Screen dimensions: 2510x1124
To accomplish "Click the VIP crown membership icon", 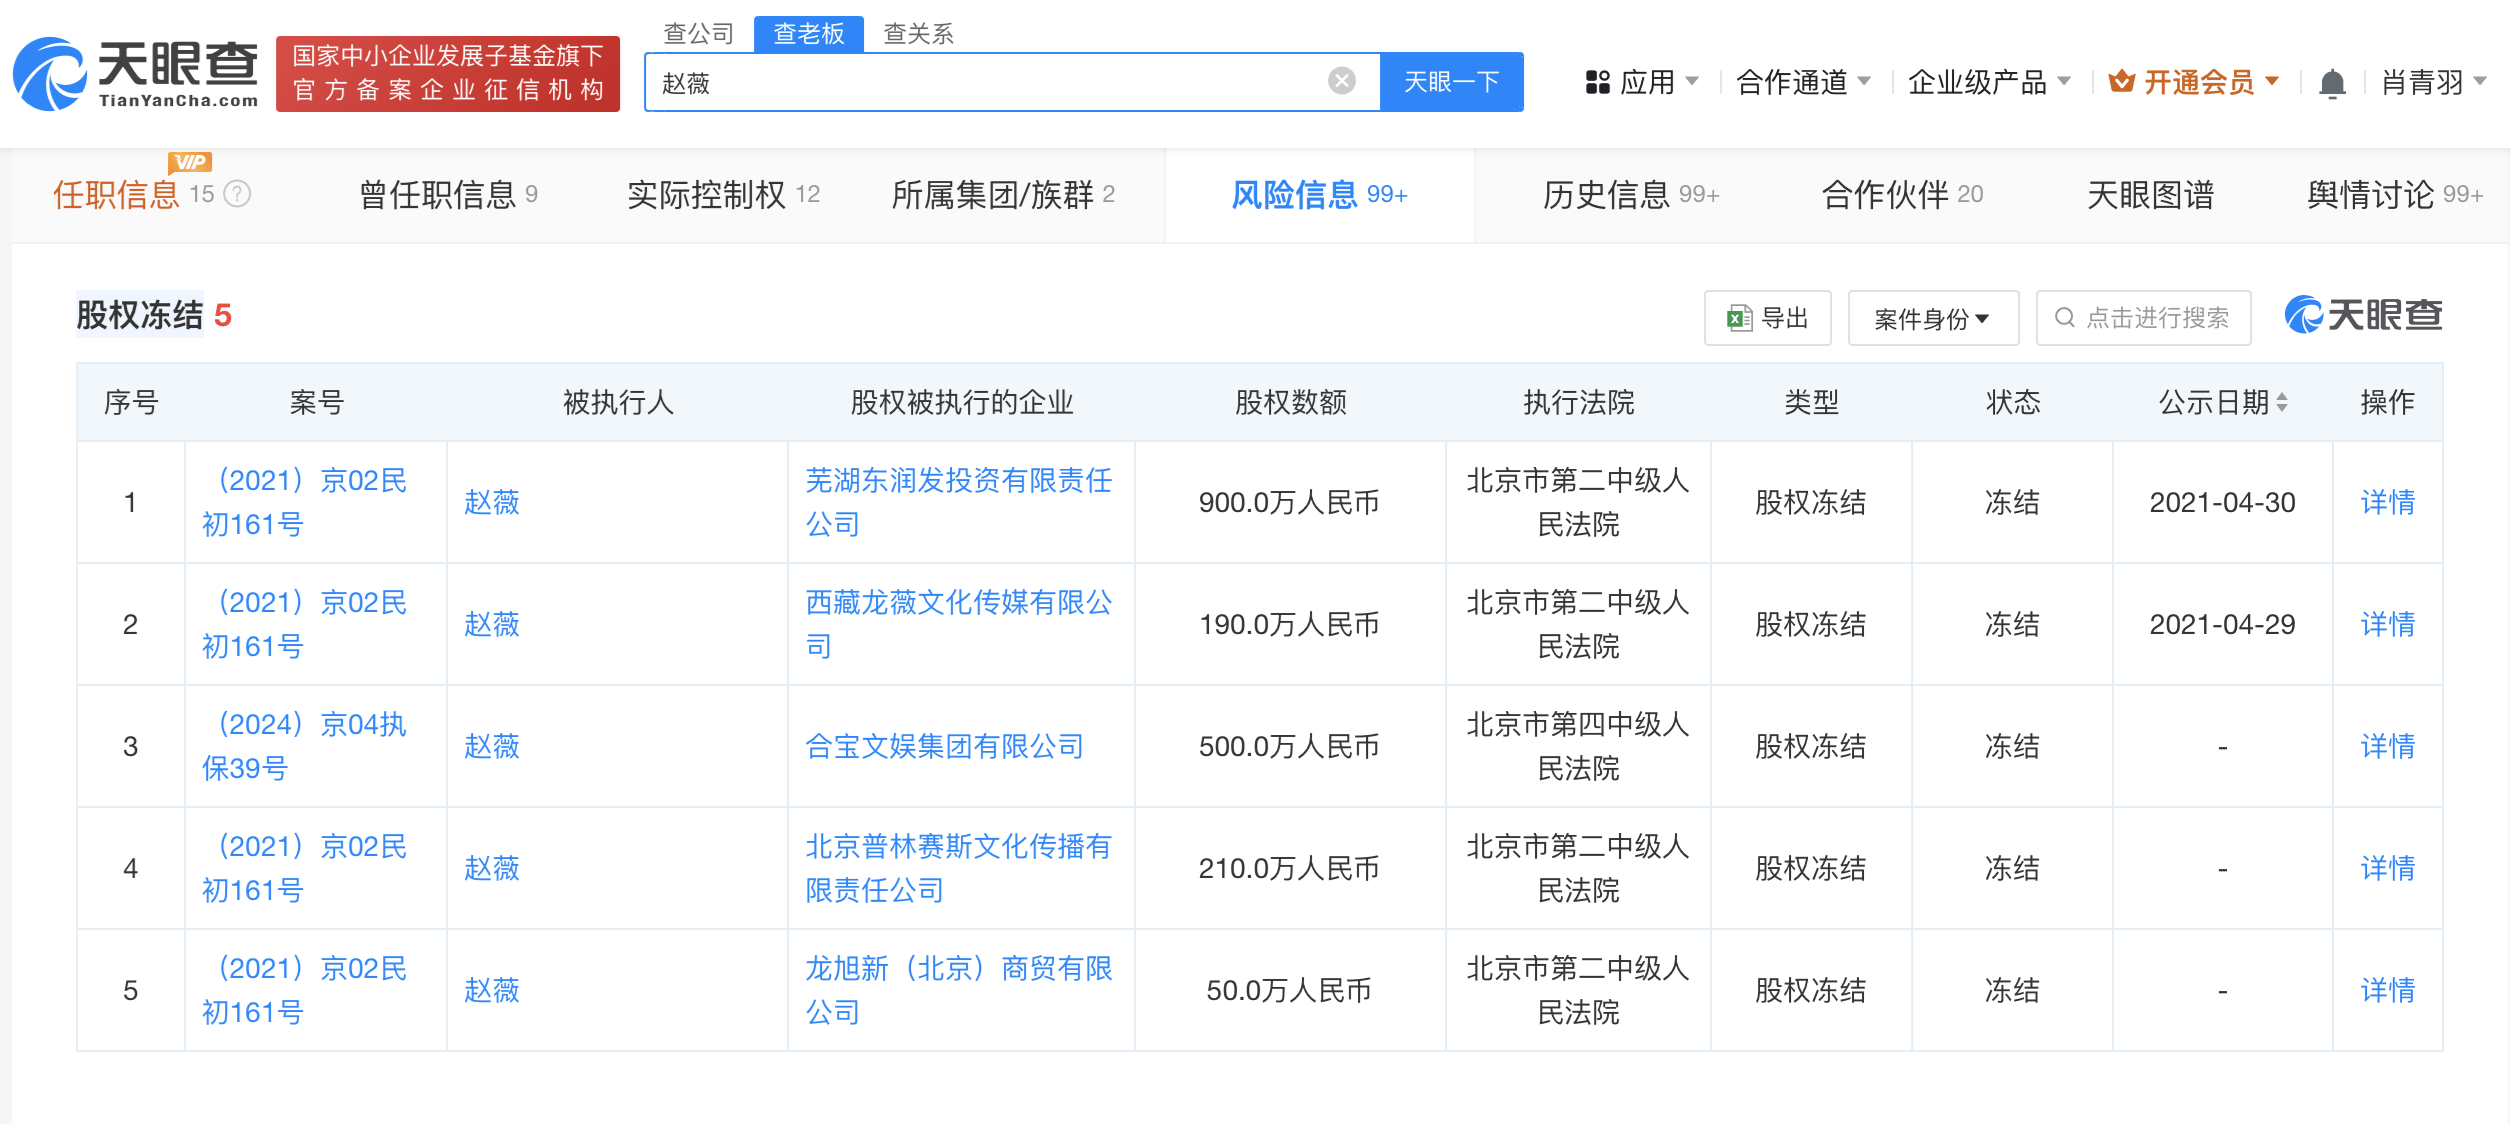I will point(2121,82).
